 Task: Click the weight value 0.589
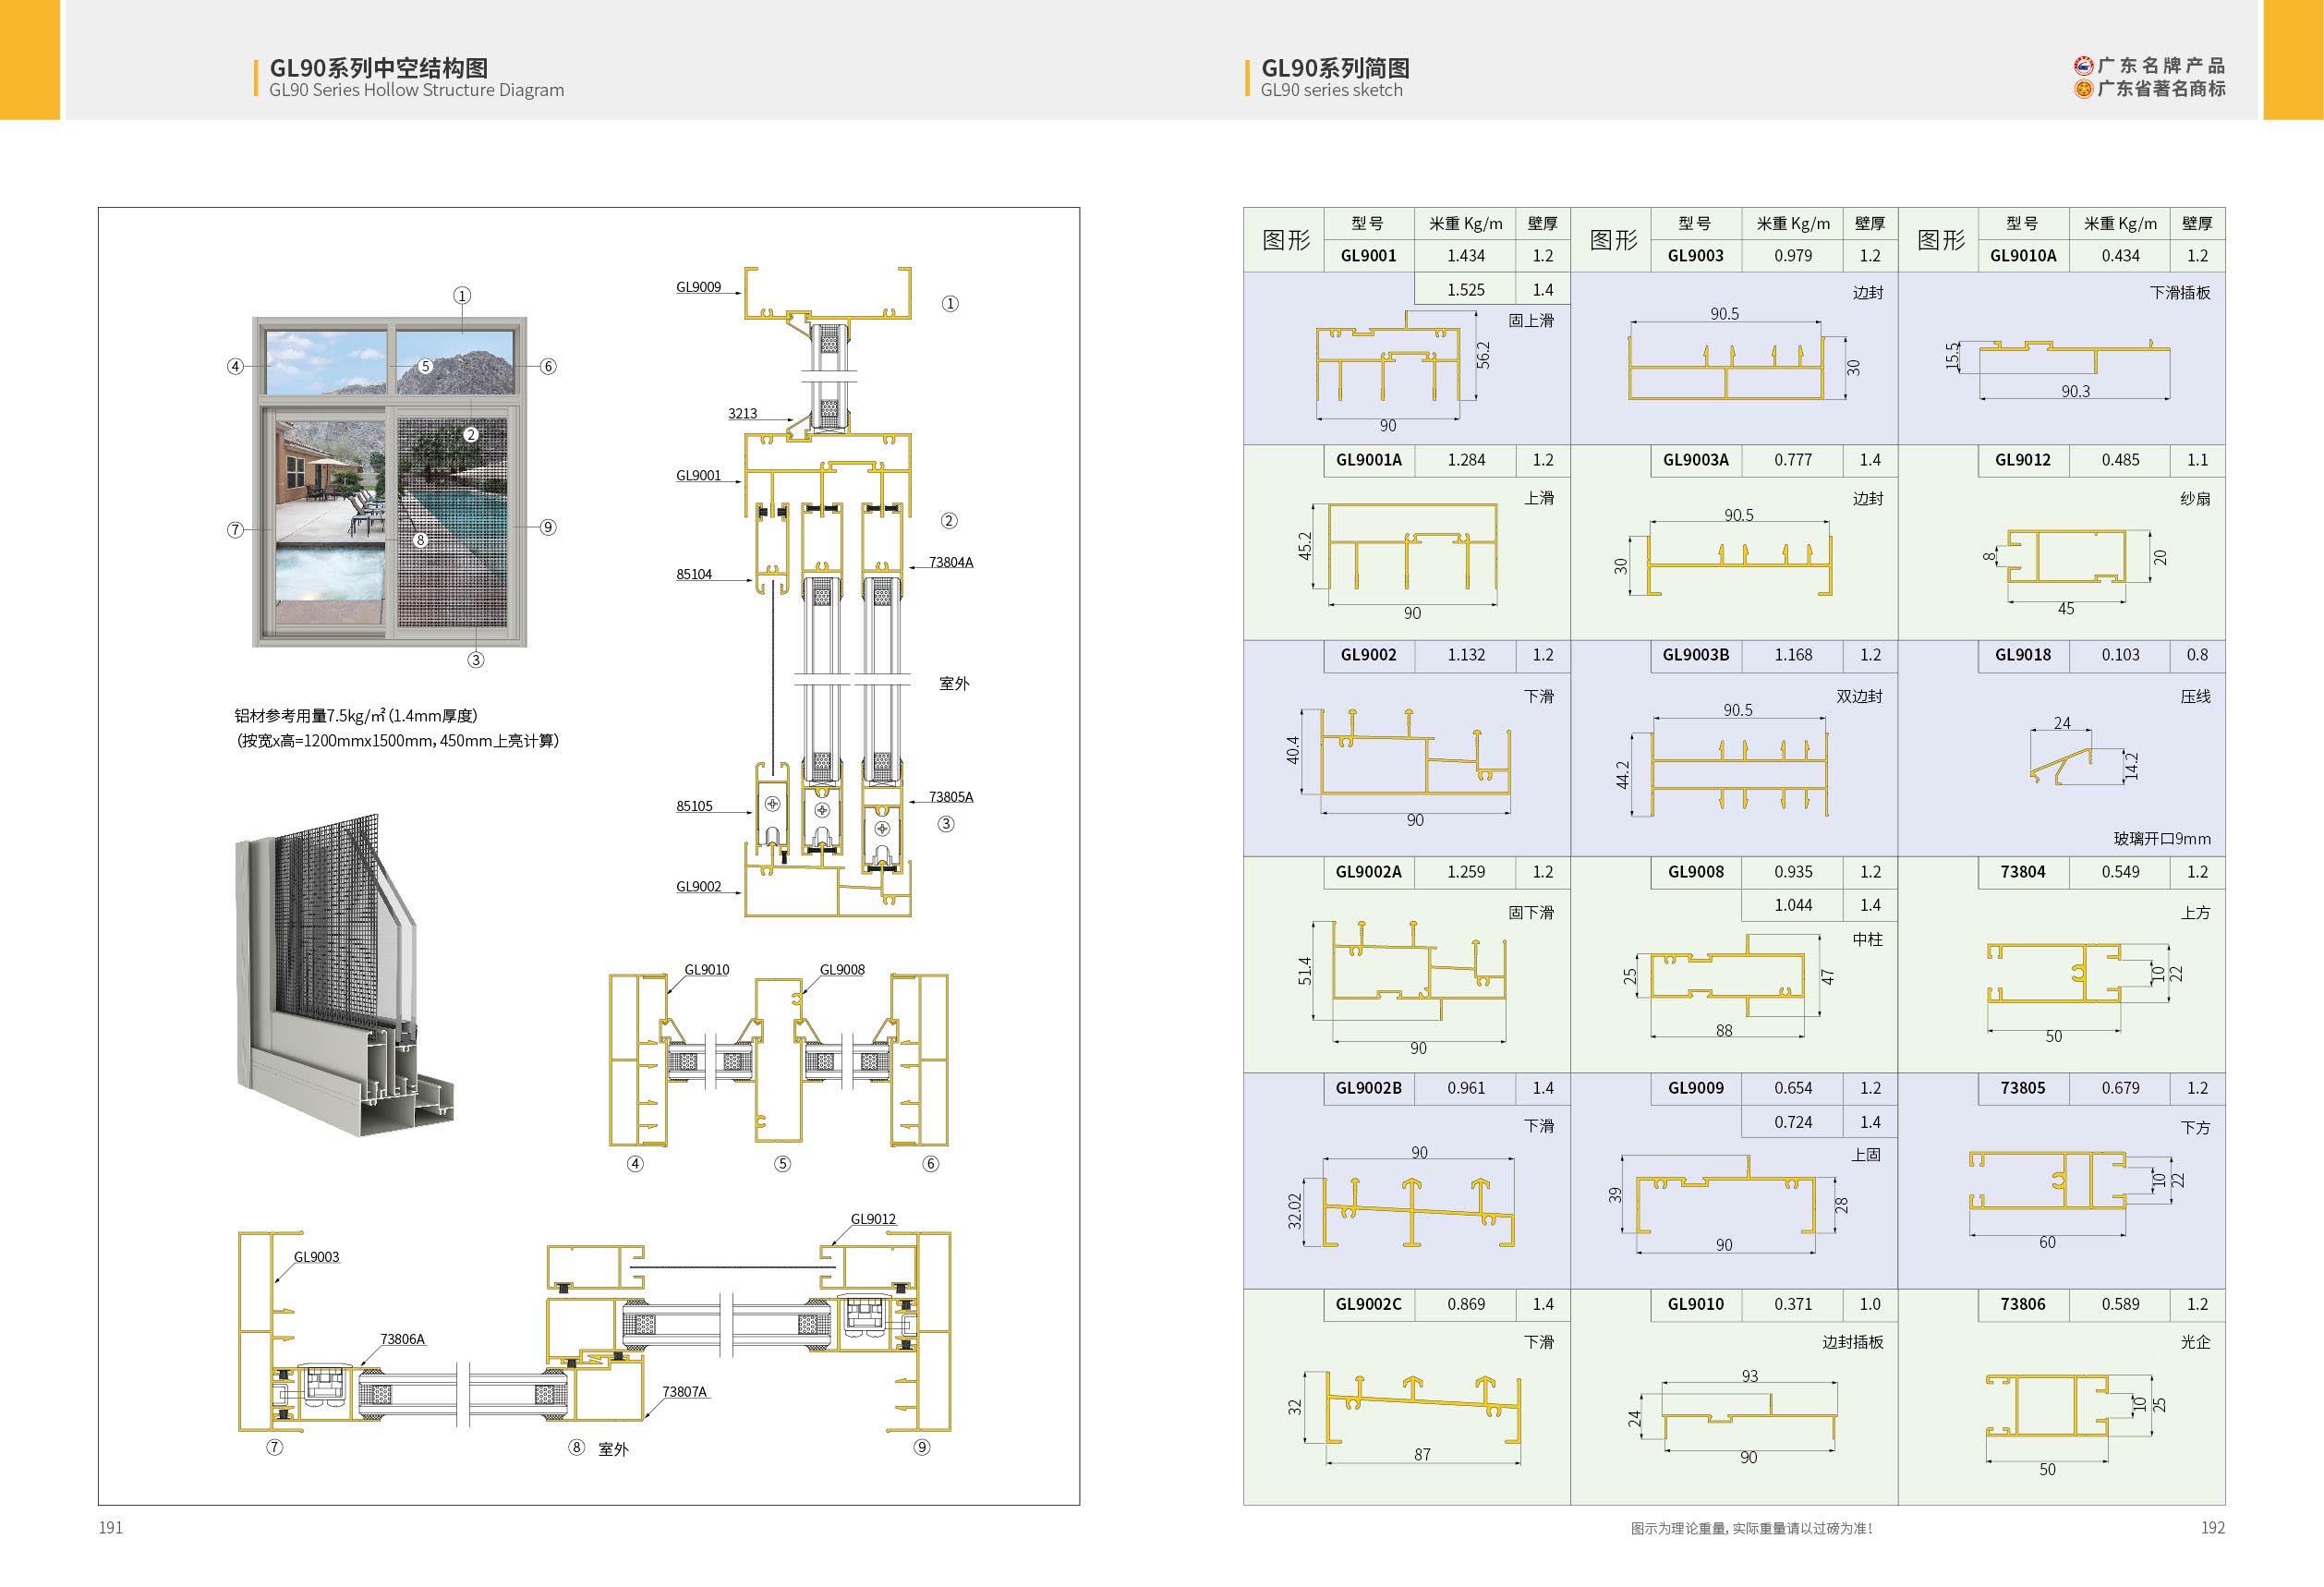pos(2120,1304)
